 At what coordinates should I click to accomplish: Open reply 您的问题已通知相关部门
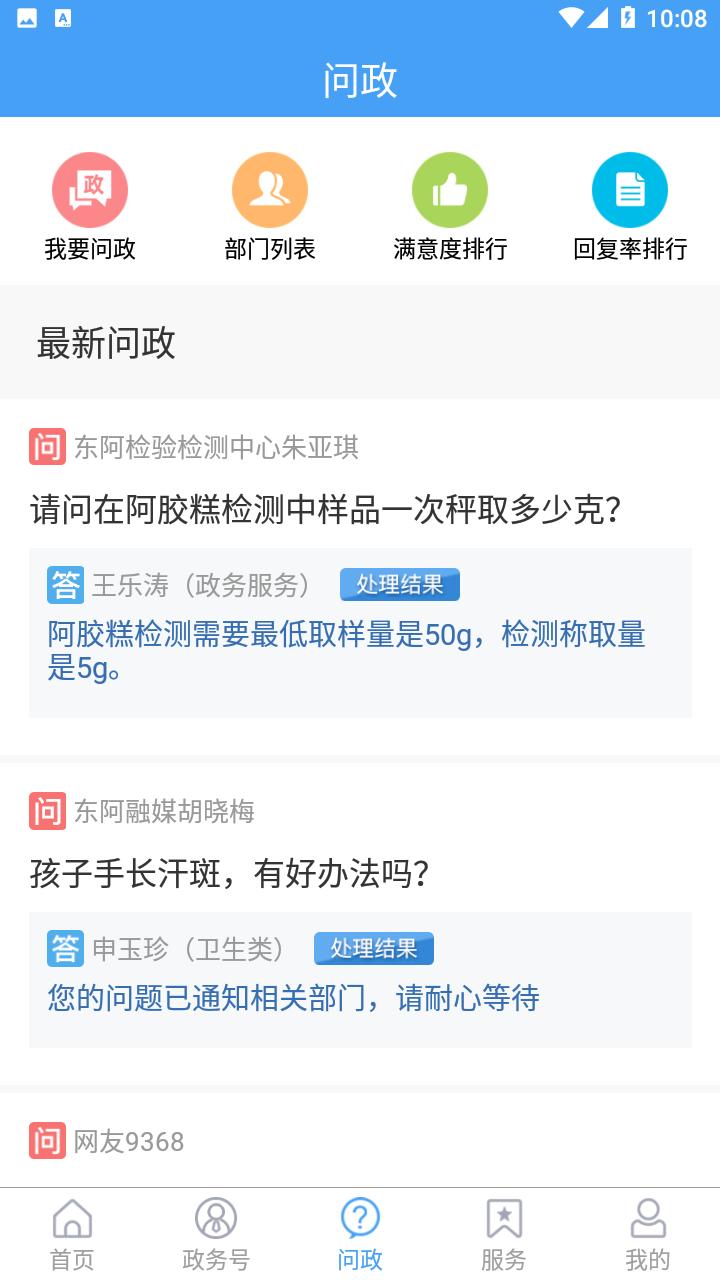point(294,998)
